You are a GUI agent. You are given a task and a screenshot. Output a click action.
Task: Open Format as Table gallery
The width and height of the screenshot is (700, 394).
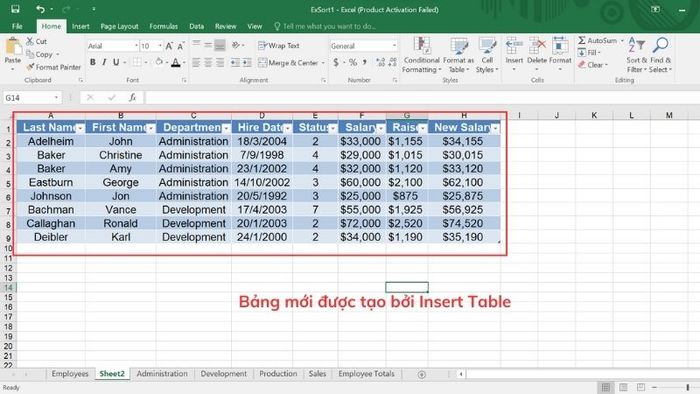click(458, 55)
